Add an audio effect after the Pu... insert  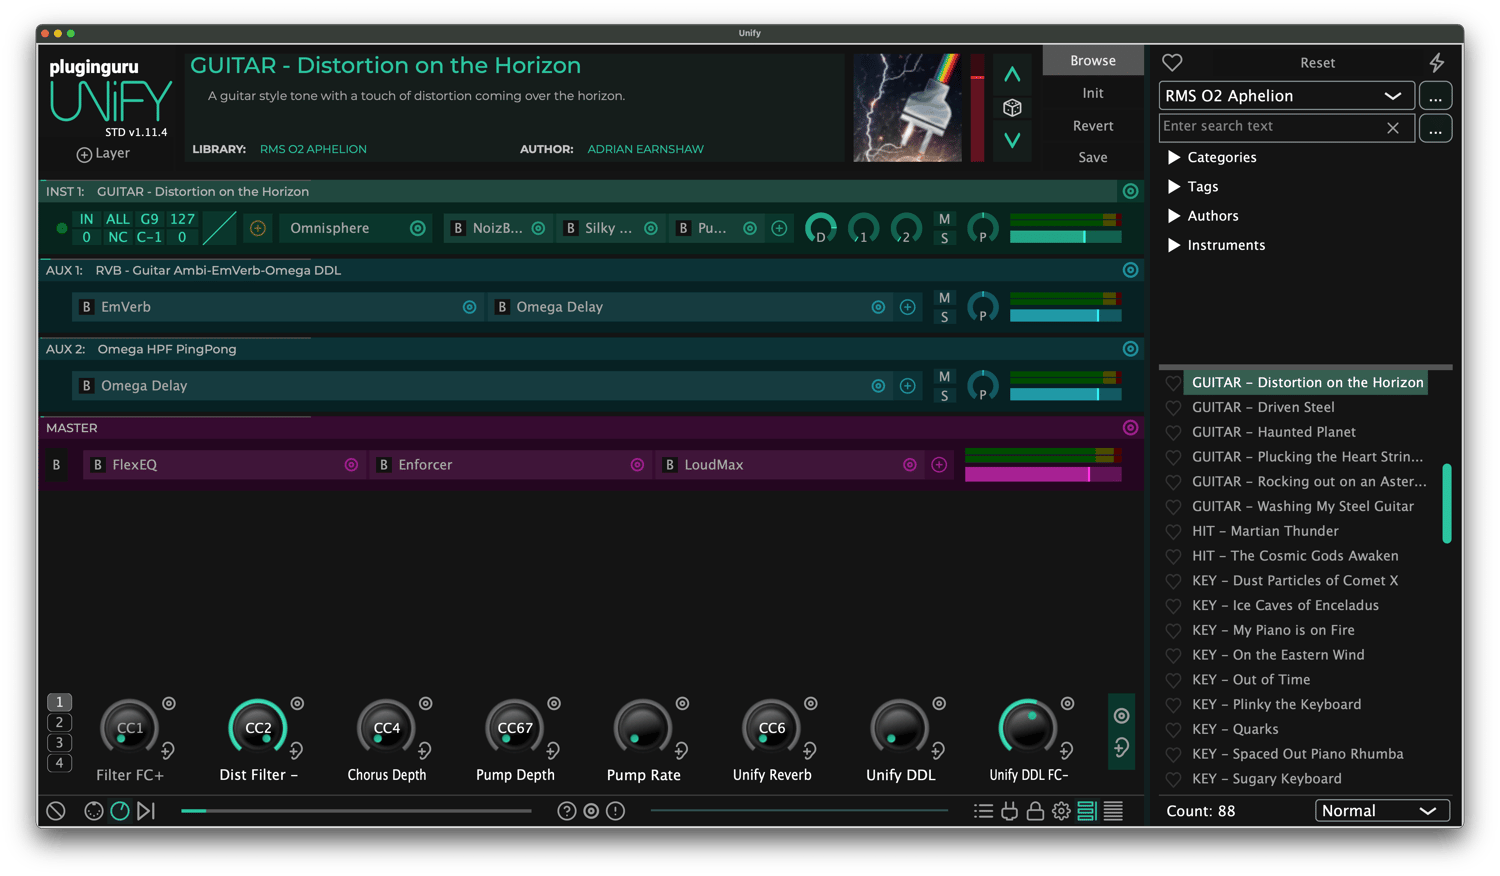[x=779, y=228]
